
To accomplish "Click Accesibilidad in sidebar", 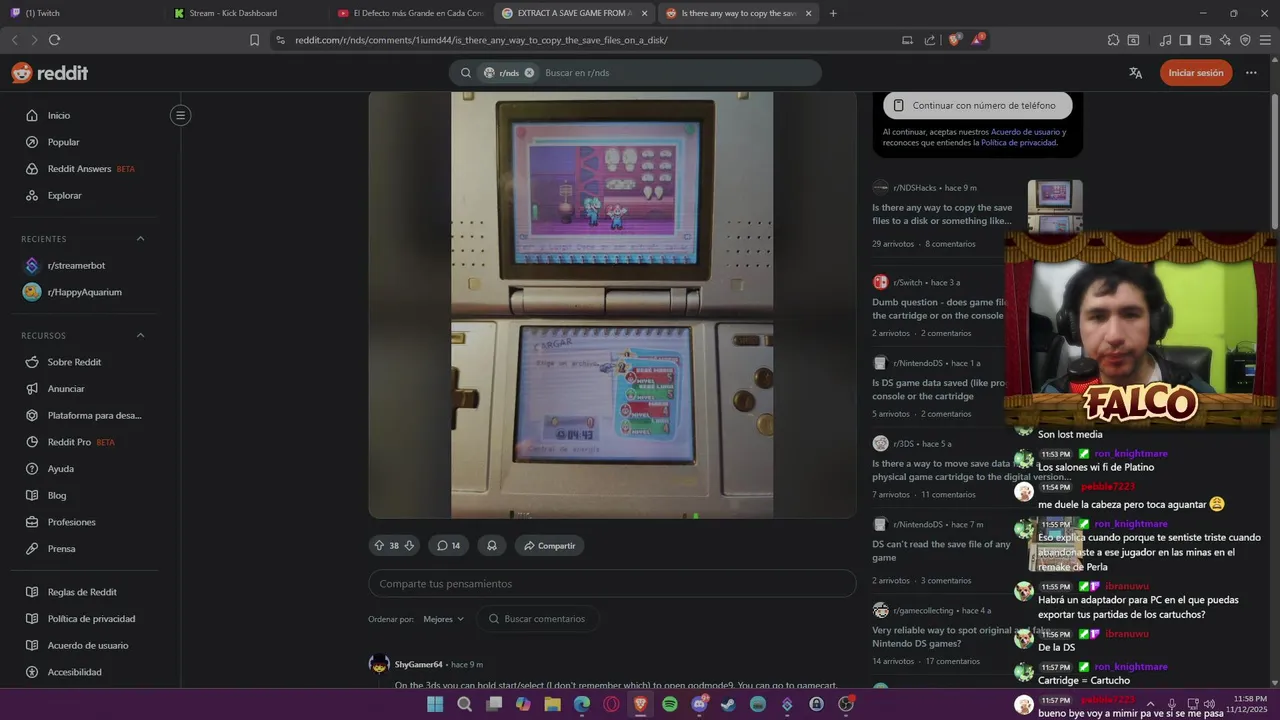I will 74,672.
